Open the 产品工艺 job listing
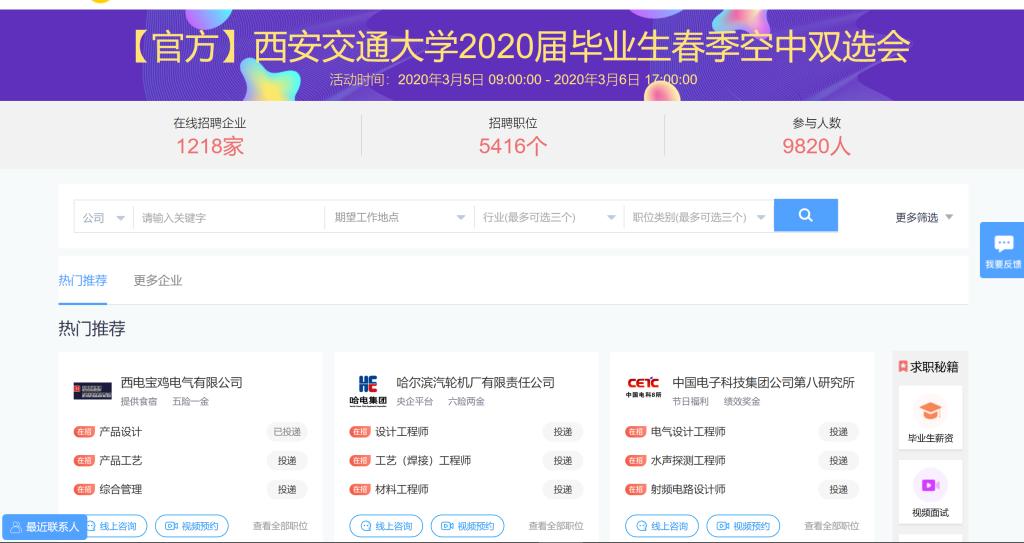1024x543 pixels. point(120,461)
